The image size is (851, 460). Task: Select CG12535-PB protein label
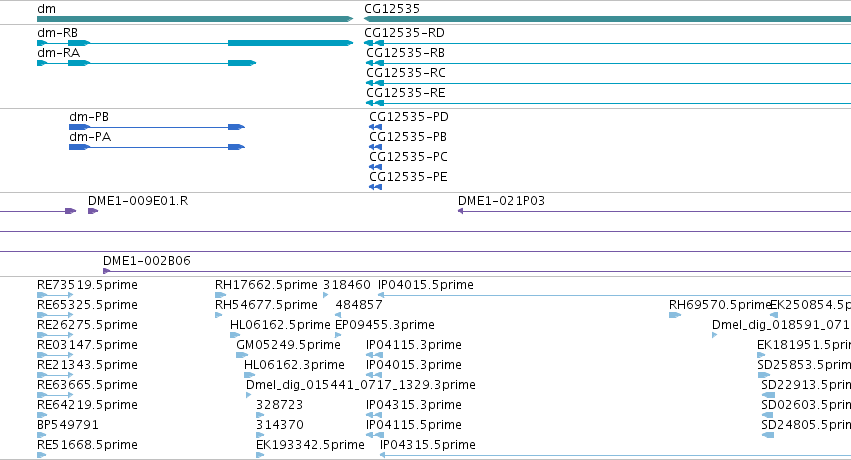coord(408,137)
